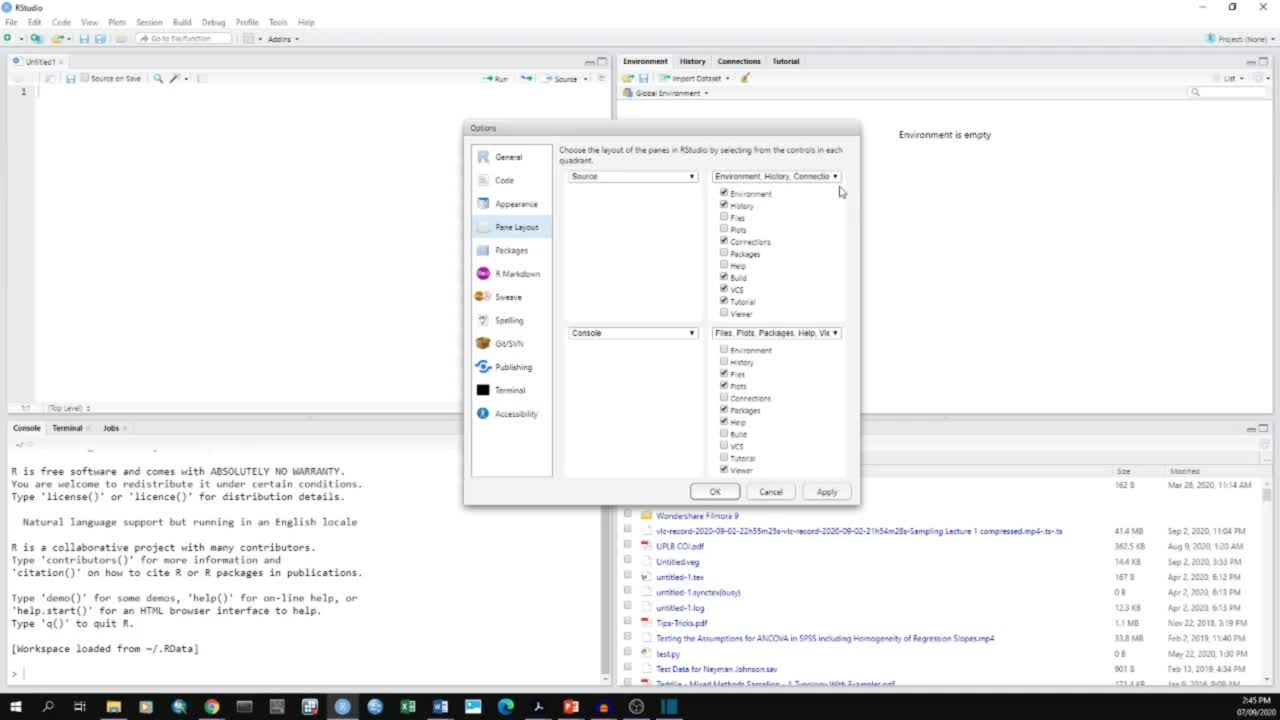Open Tips-Tricks.pdf in the Files pane

tap(681, 623)
